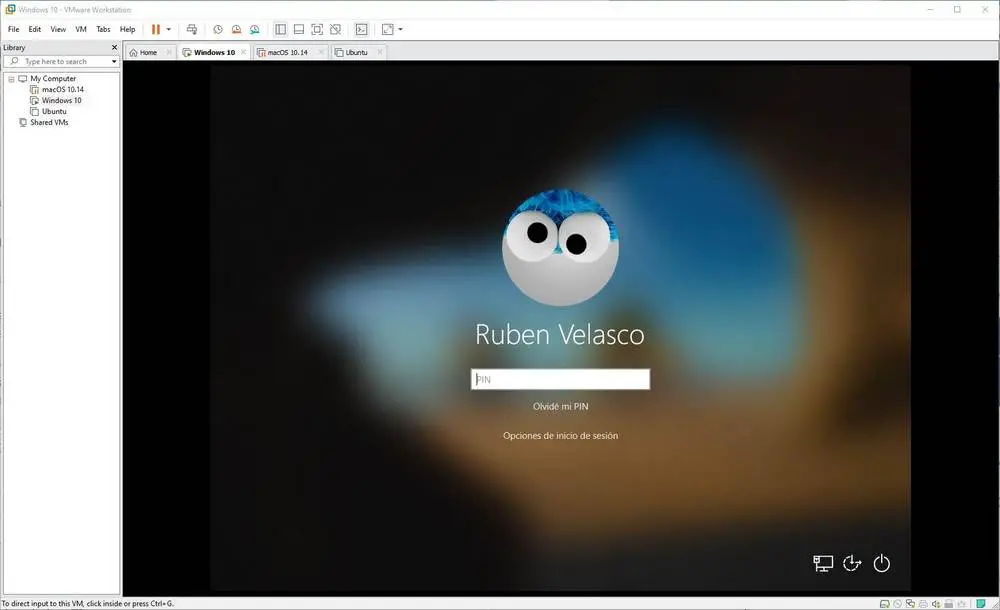This screenshot has width=1000, height=610.
Task: Open the View menu
Action: [58, 29]
